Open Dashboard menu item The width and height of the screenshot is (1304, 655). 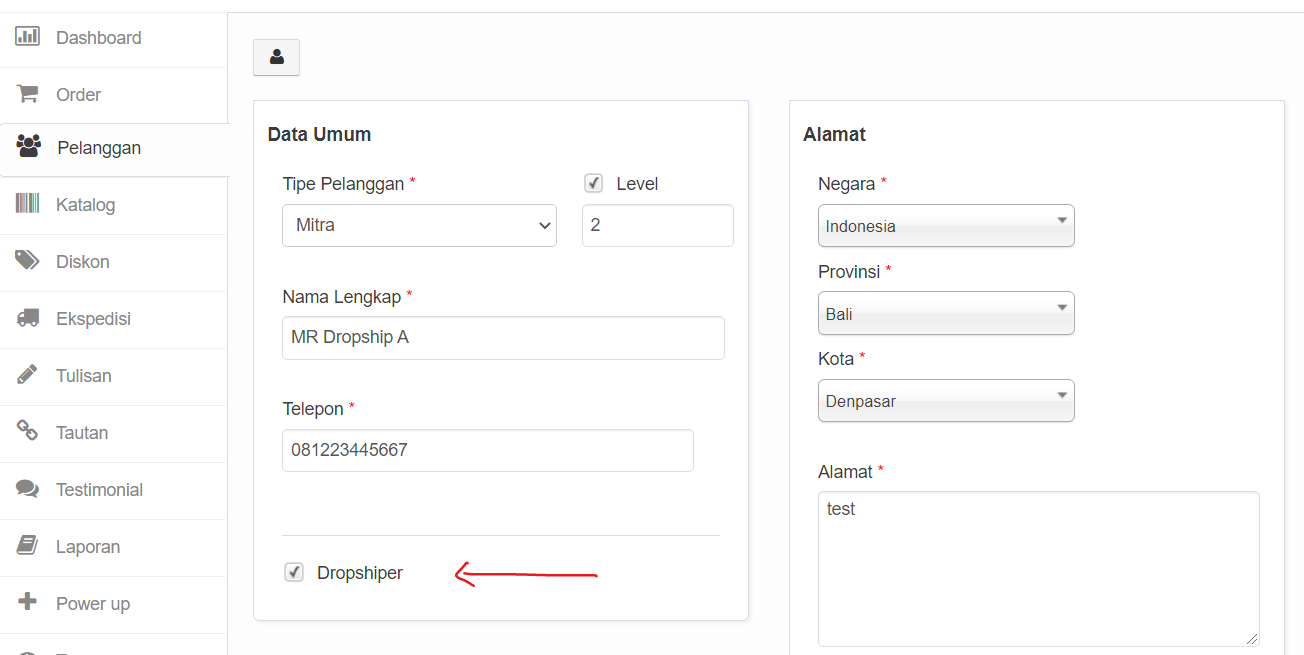[x=113, y=38]
